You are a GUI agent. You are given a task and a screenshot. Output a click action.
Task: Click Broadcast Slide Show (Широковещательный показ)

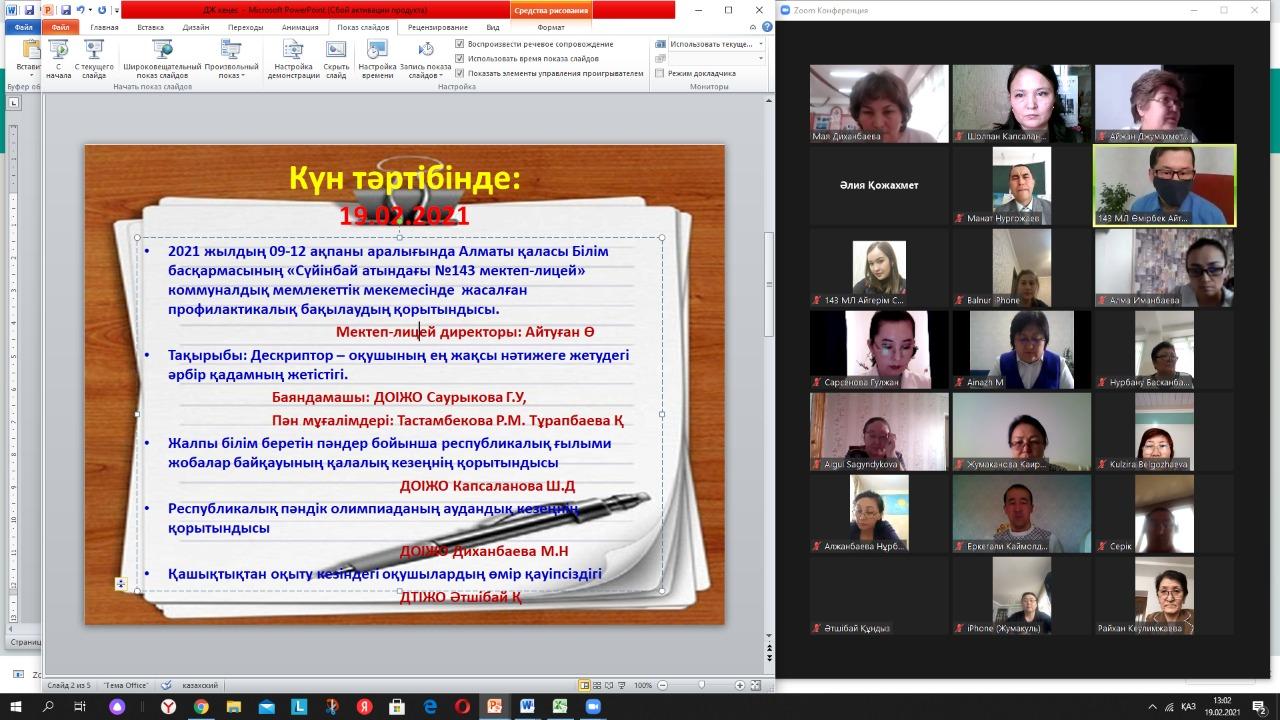(x=162, y=58)
